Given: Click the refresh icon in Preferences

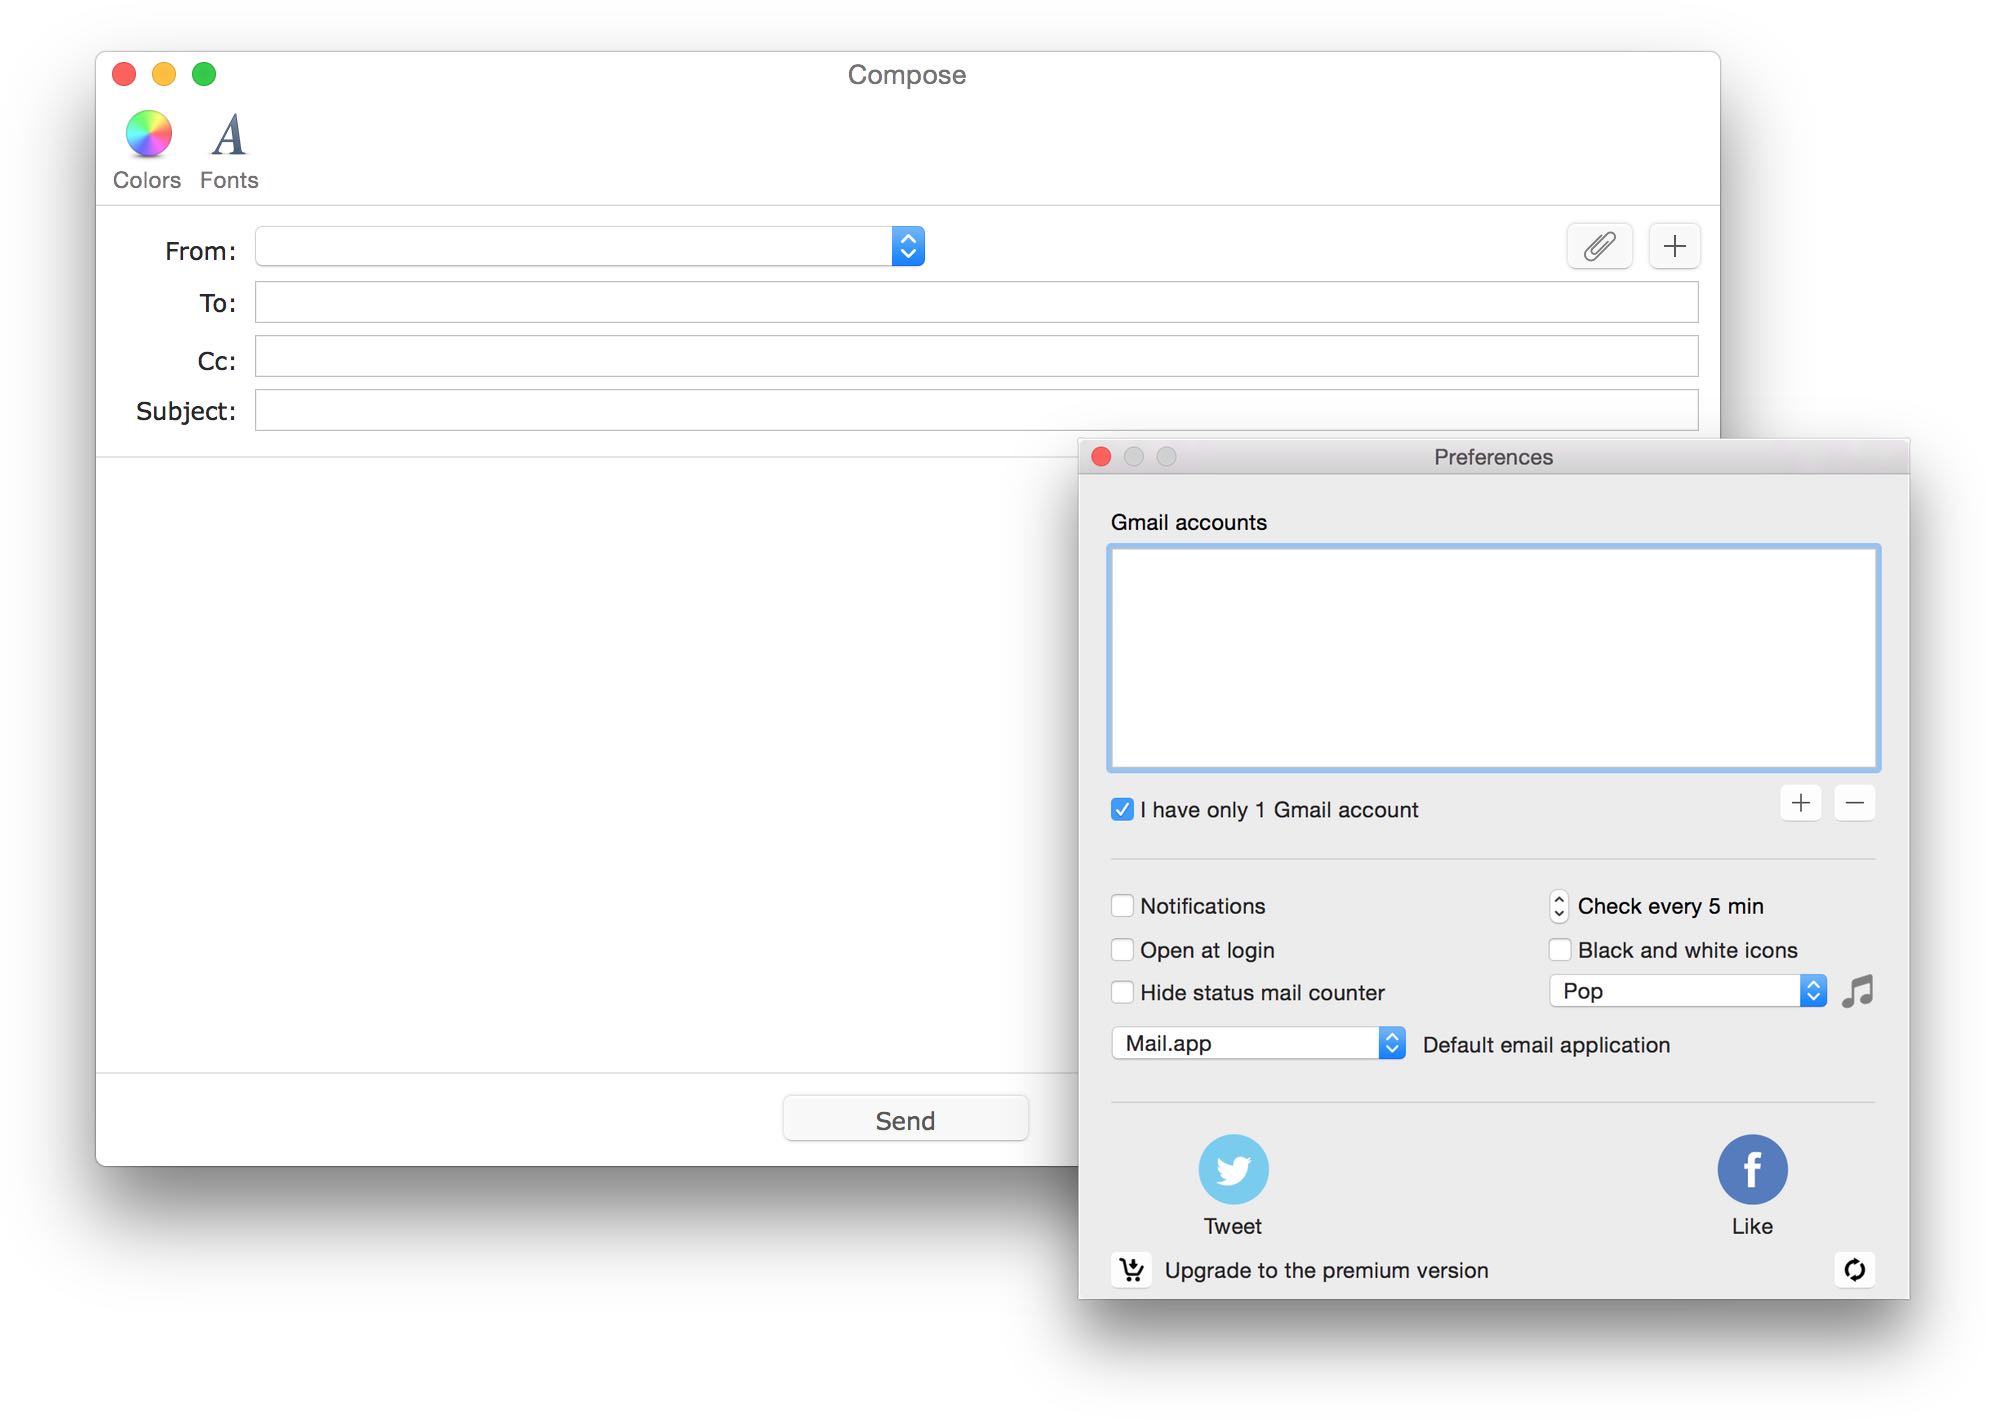Looking at the screenshot, I should pyautogui.click(x=1854, y=1270).
